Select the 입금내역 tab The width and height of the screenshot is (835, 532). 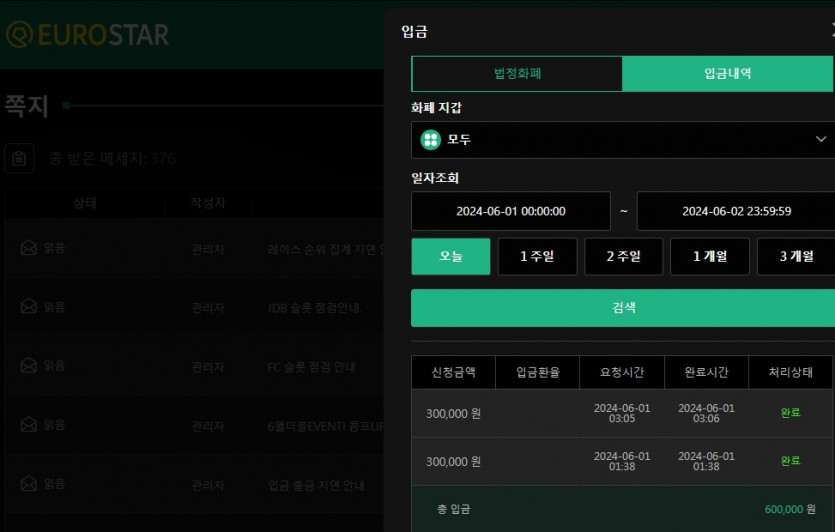727,73
